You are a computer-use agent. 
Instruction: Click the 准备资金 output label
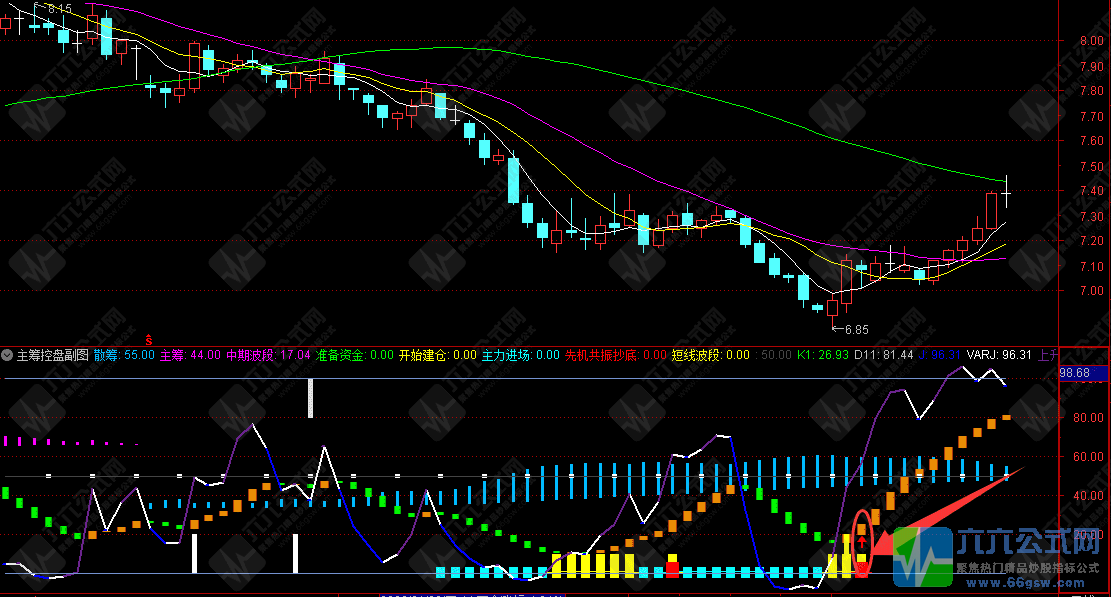pos(354,355)
